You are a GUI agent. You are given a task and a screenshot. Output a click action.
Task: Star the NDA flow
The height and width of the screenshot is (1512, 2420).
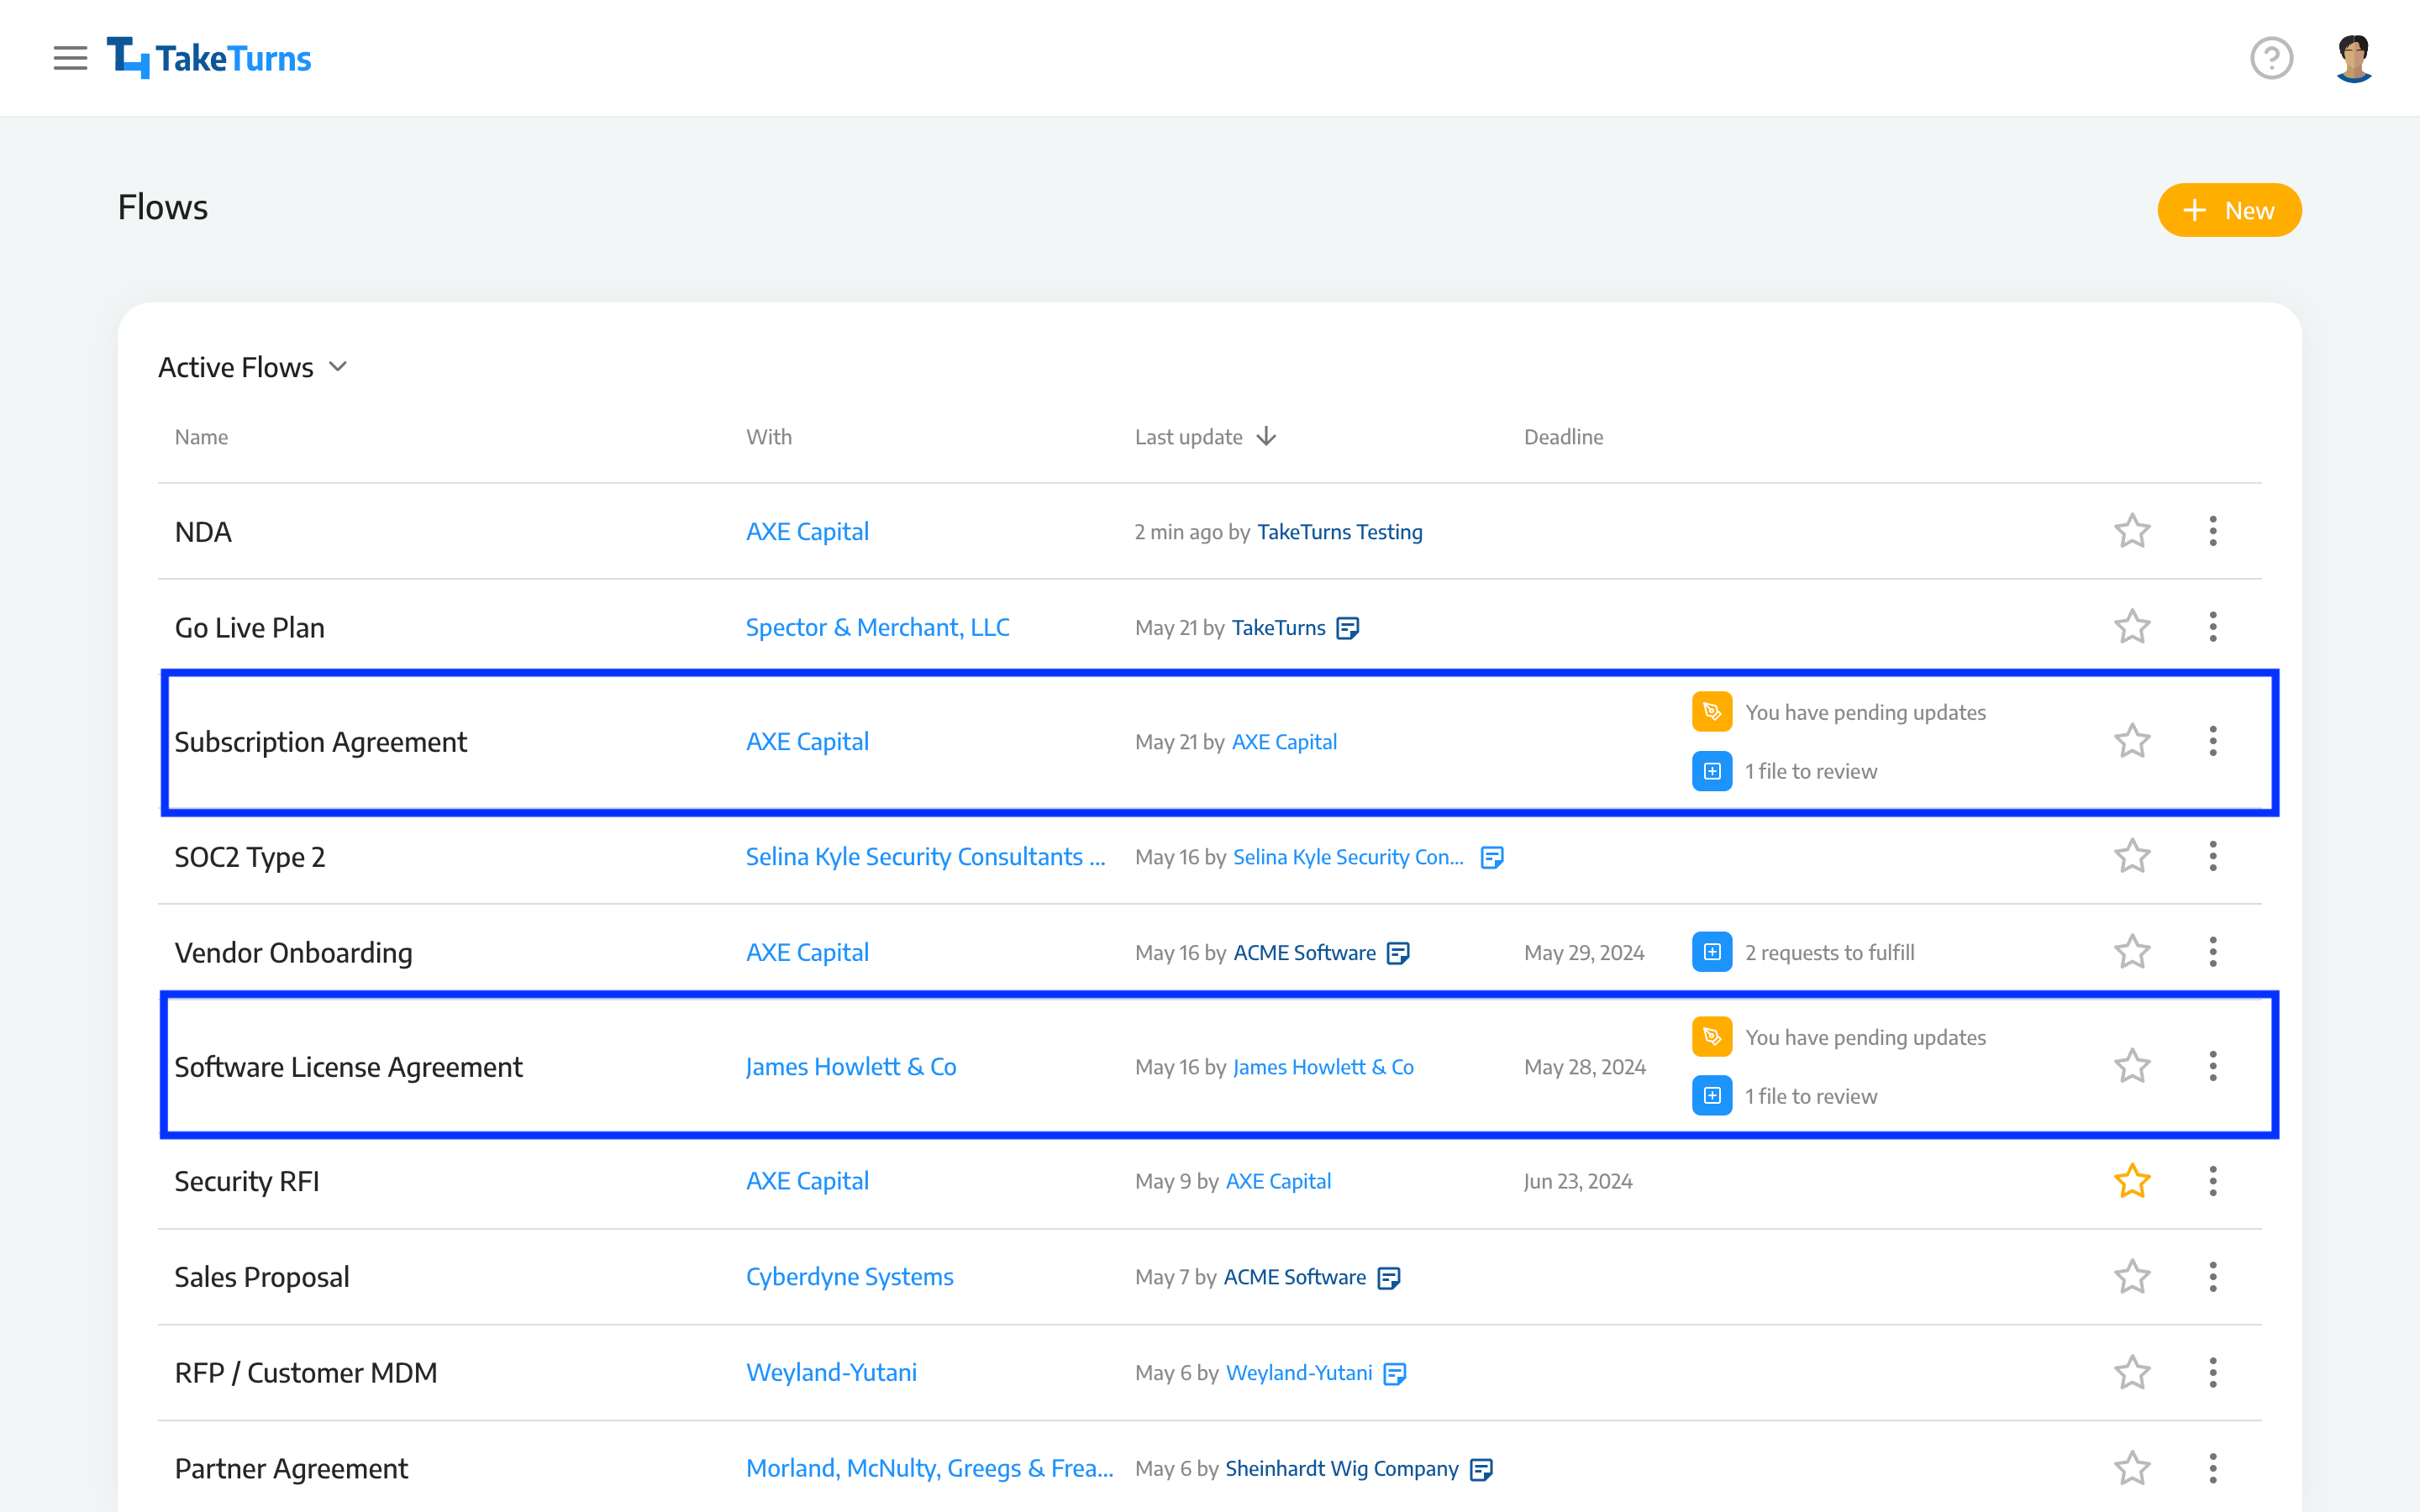tap(2132, 531)
